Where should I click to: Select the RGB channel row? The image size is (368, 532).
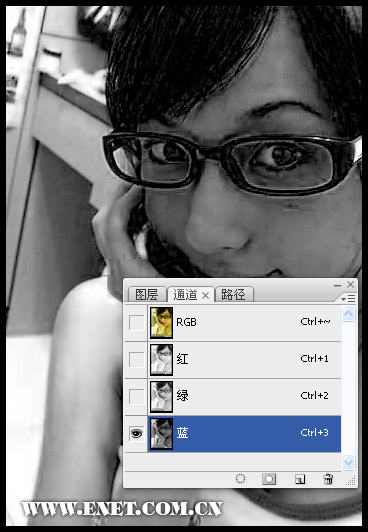[x=244, y=323]
